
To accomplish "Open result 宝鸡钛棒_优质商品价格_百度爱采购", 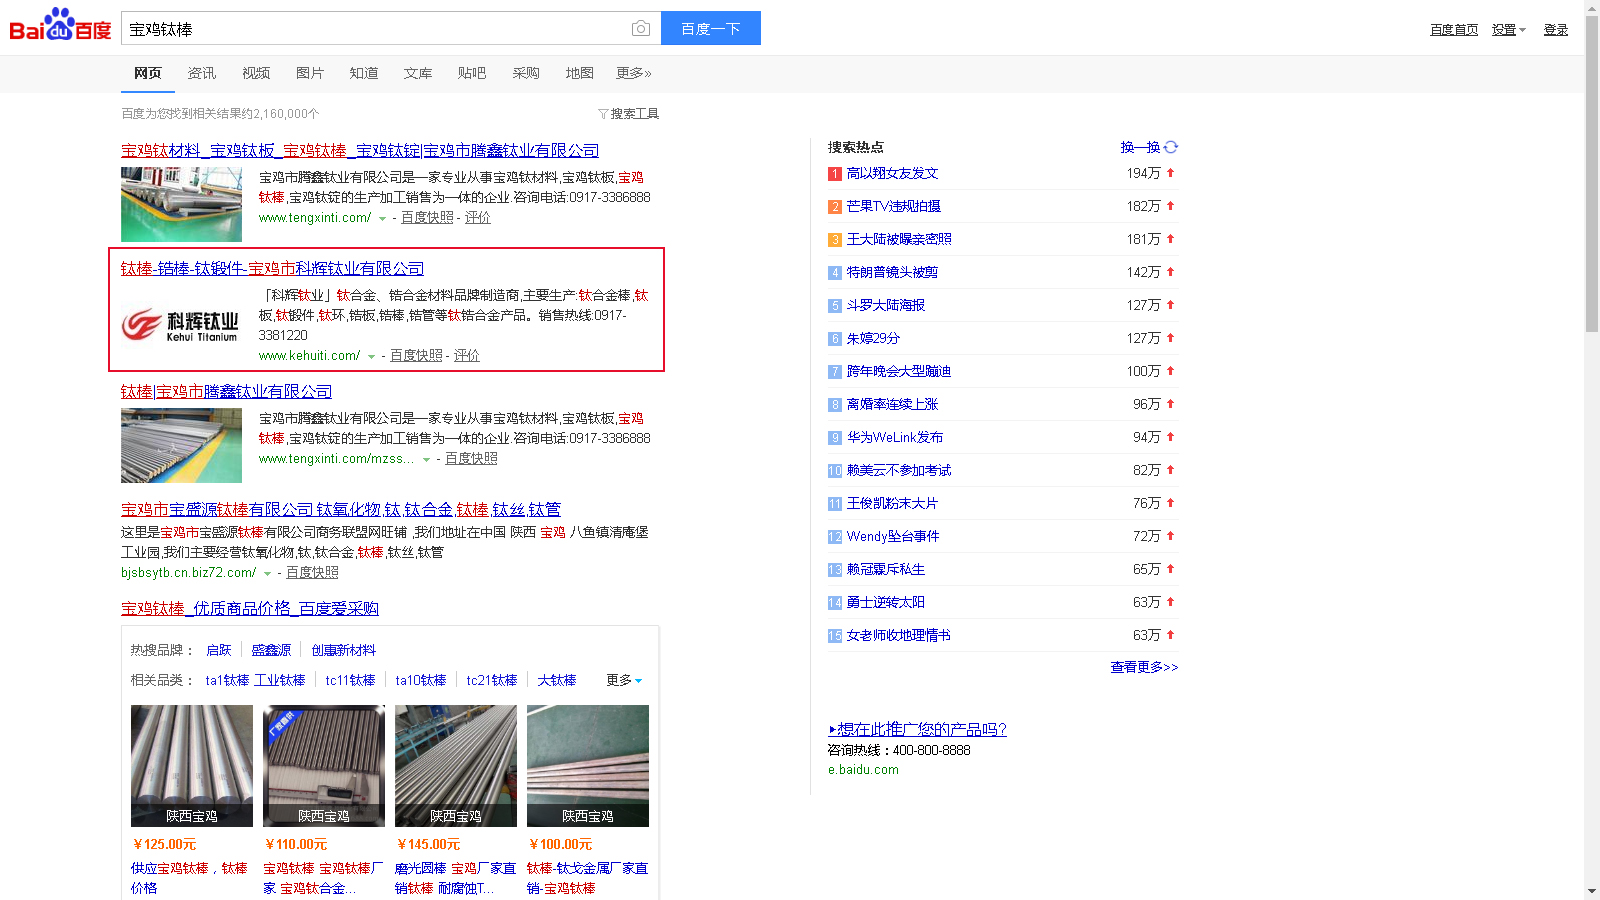I will coord(250,609).
